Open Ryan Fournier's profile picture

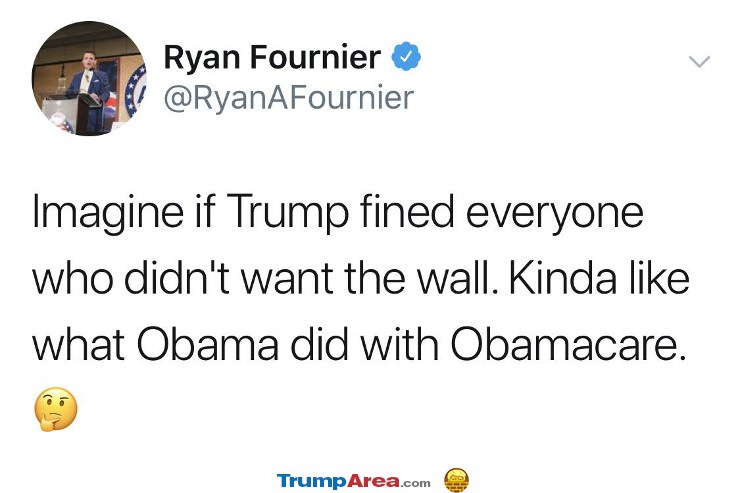[x=89, y=78]
